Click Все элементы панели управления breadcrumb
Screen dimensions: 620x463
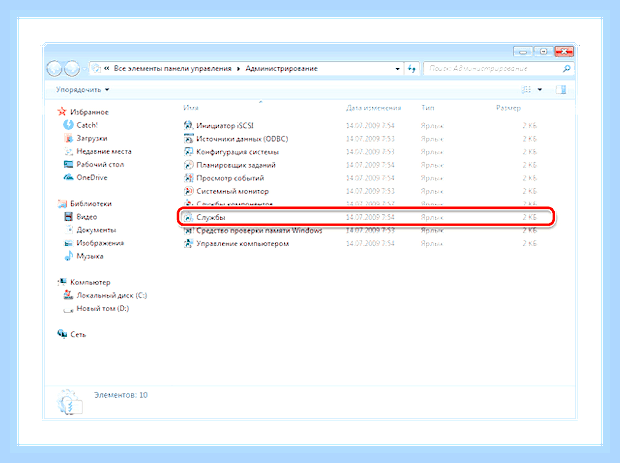172,68
